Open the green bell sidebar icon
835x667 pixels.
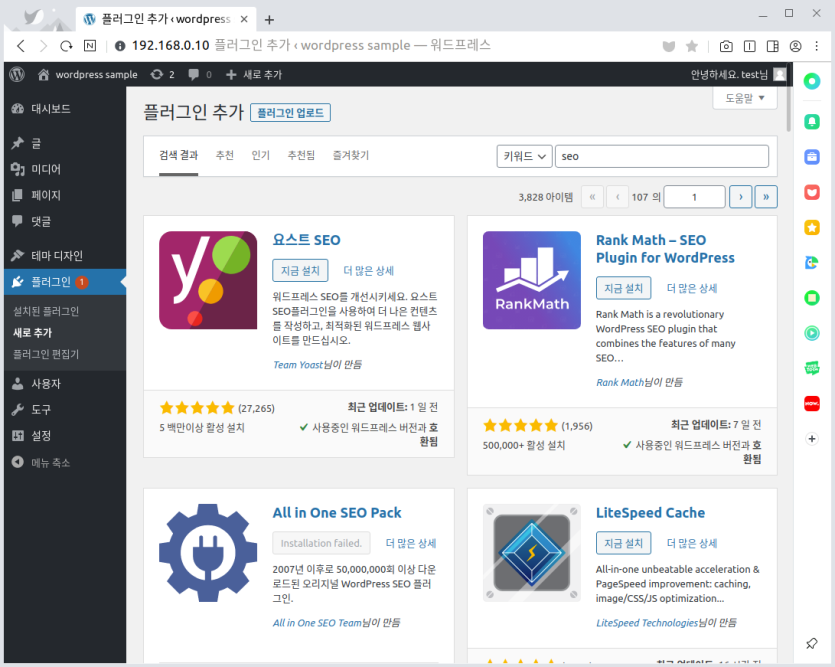click(x=812, y=122)
